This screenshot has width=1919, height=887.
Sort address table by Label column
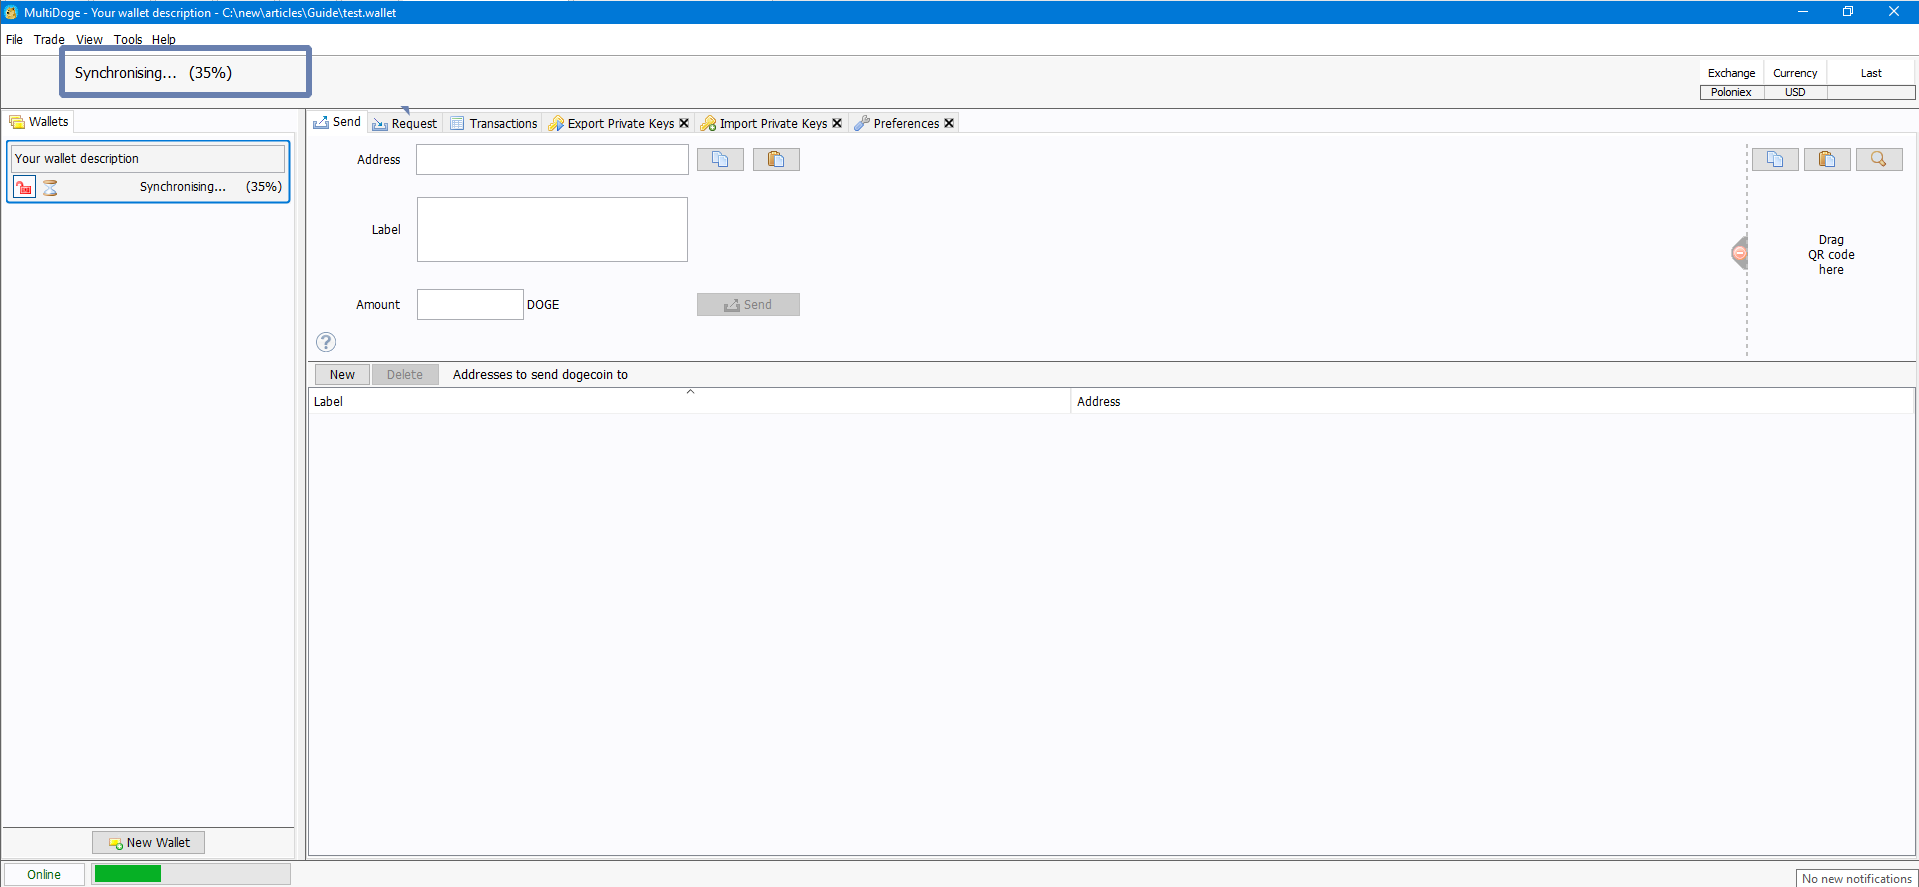(x=689, y=401)
